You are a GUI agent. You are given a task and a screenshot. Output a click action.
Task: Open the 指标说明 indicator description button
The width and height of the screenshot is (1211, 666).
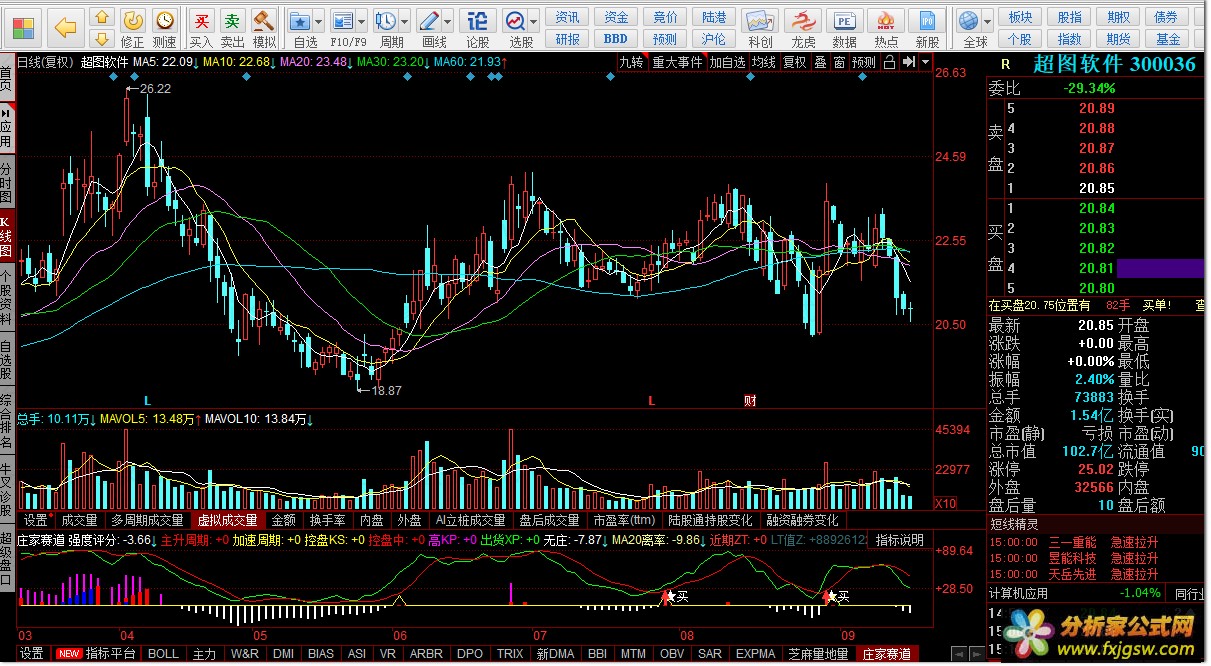click(900, 540)
